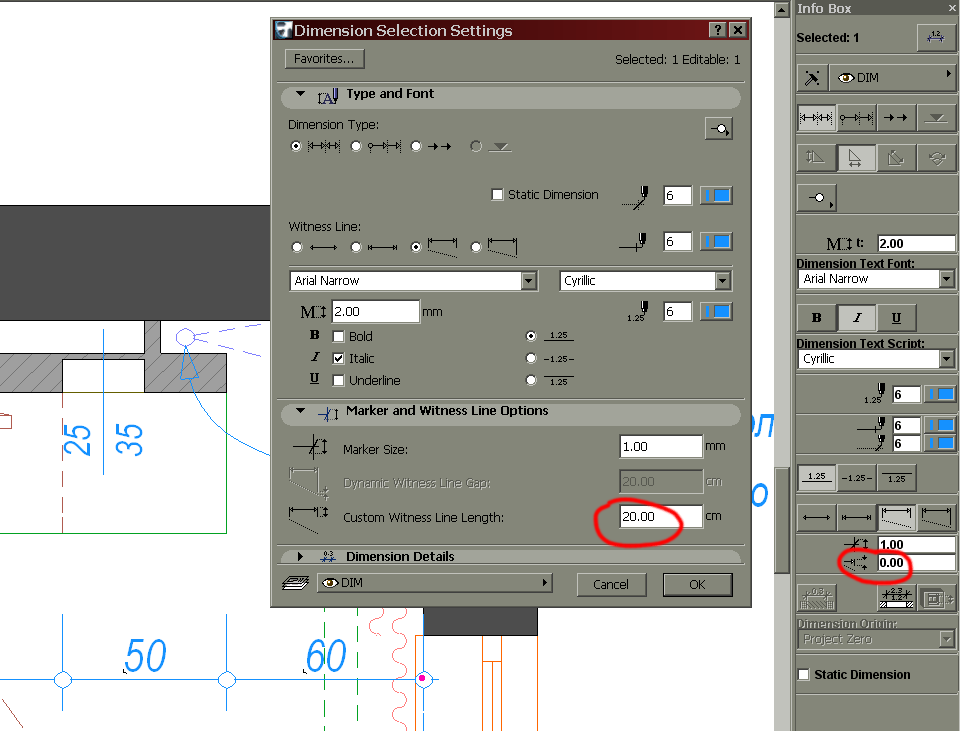Screen dimensions: 960x731
Task: Click Marker Size field showing 1.00
Action: coord(661,447)
